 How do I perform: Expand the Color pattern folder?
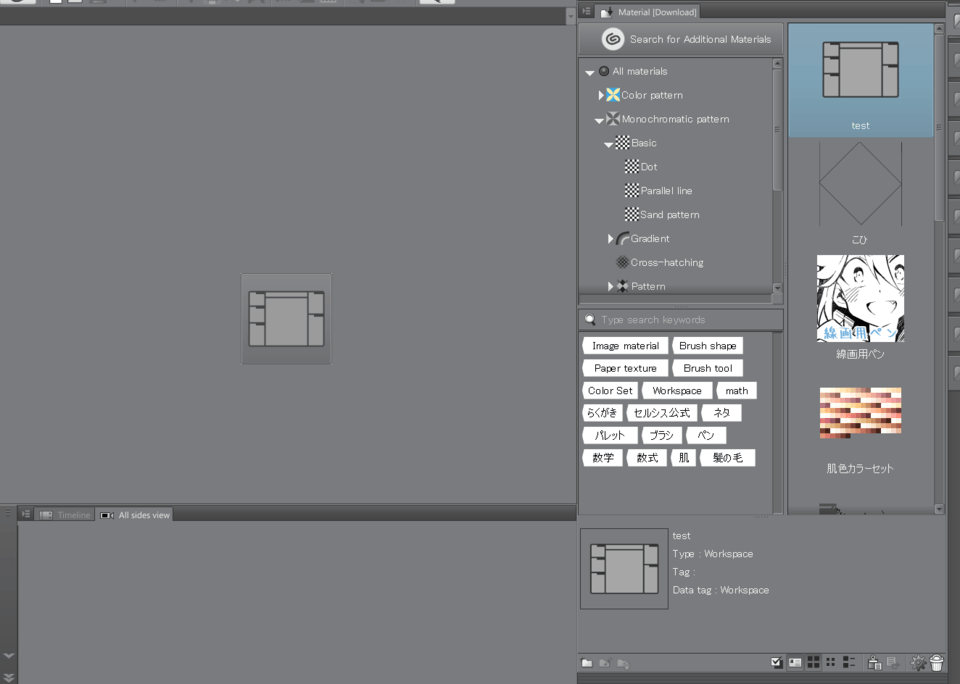click(601, 95)
